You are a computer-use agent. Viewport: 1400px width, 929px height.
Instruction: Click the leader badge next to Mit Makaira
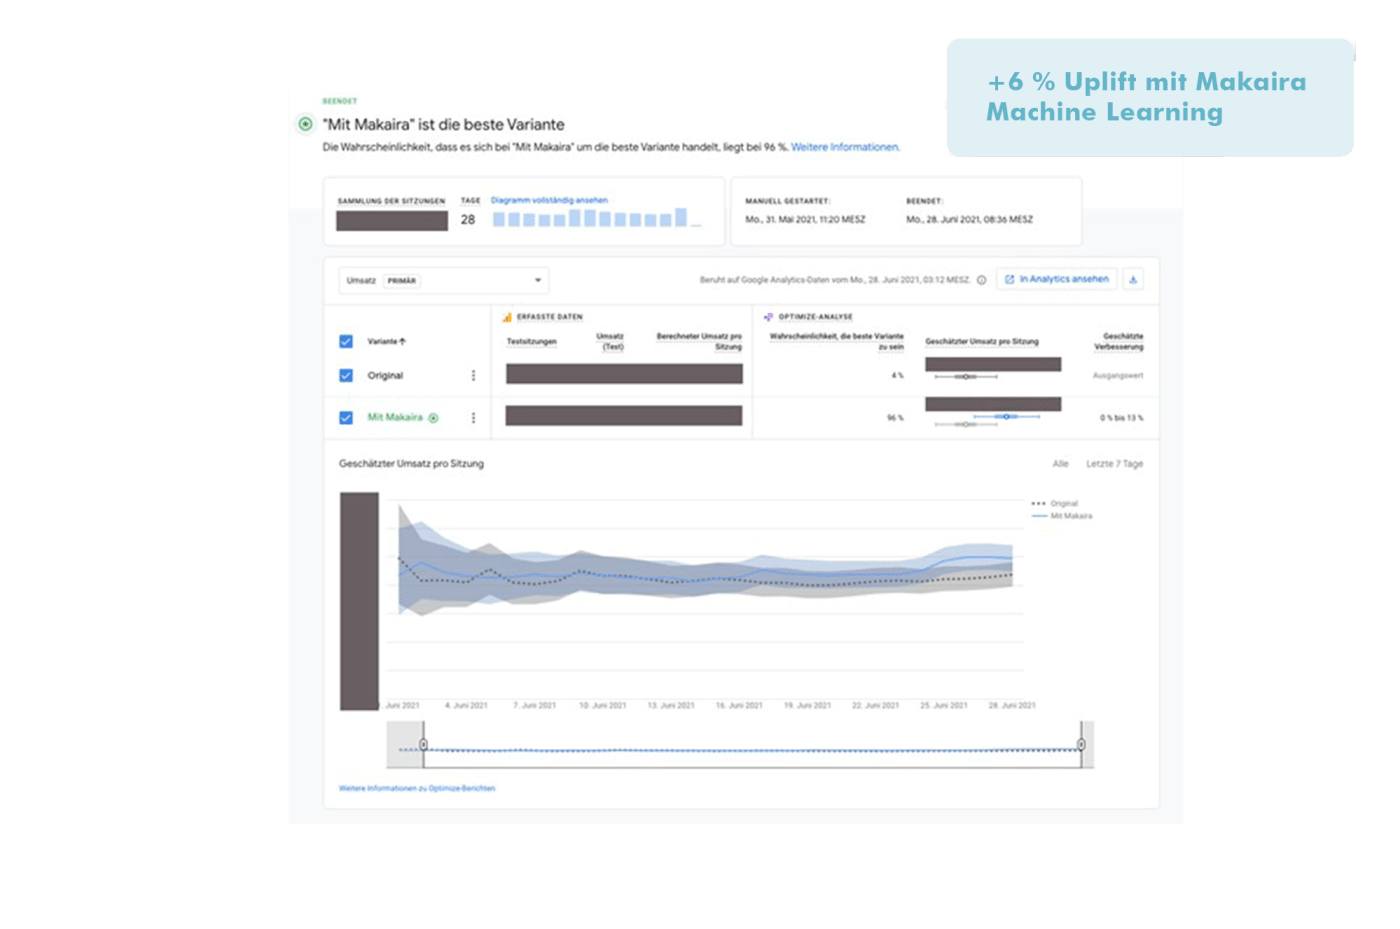point(433,418)
